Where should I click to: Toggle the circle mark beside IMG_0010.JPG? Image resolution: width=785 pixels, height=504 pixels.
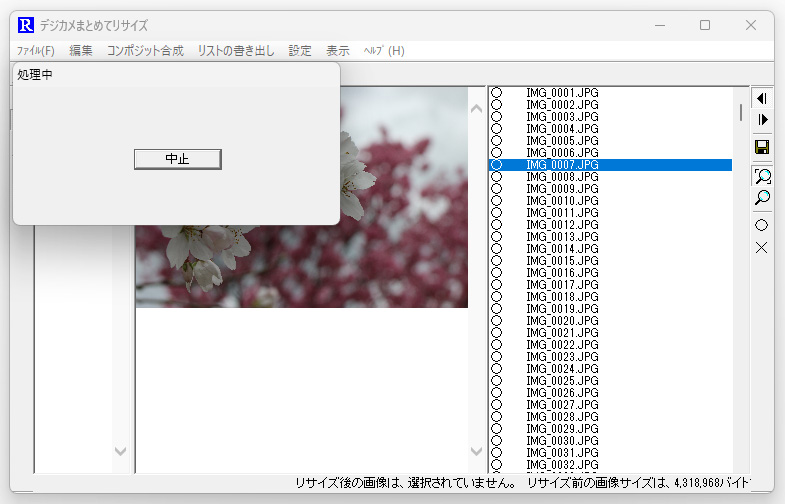point(496,201)
